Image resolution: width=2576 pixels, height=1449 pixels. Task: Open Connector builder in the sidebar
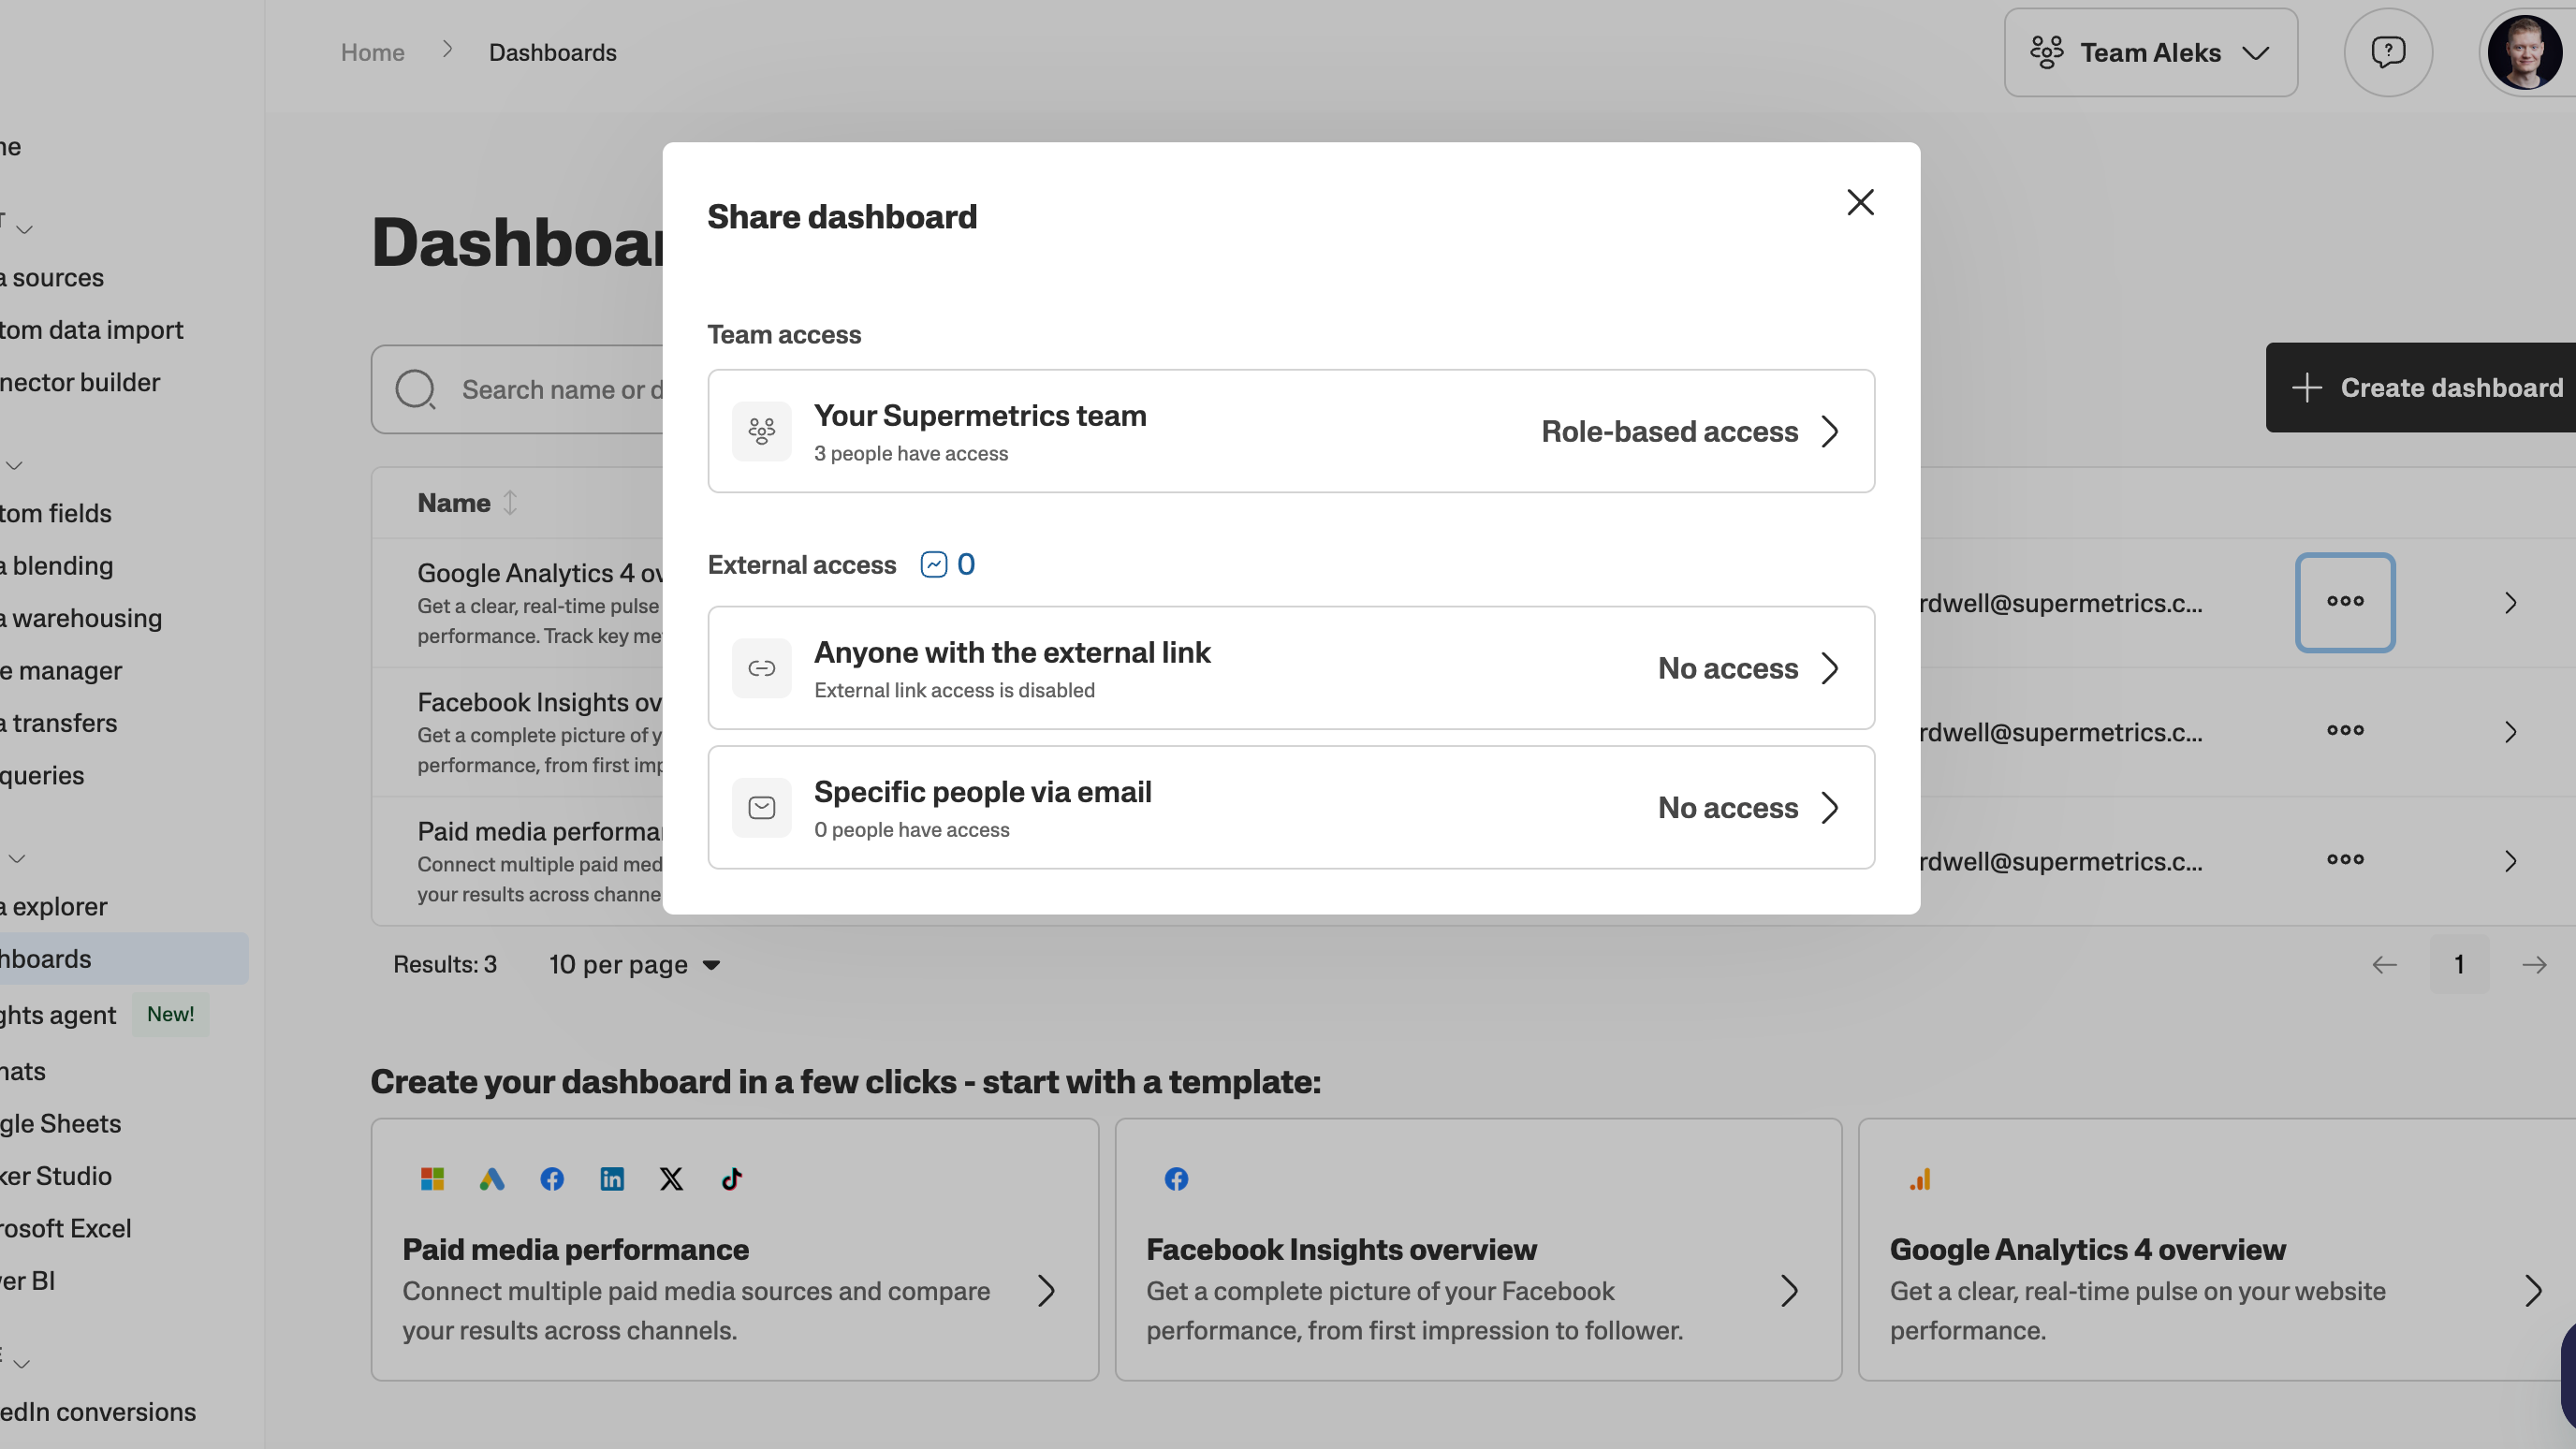pyautogui.click(x=80, y=382)
